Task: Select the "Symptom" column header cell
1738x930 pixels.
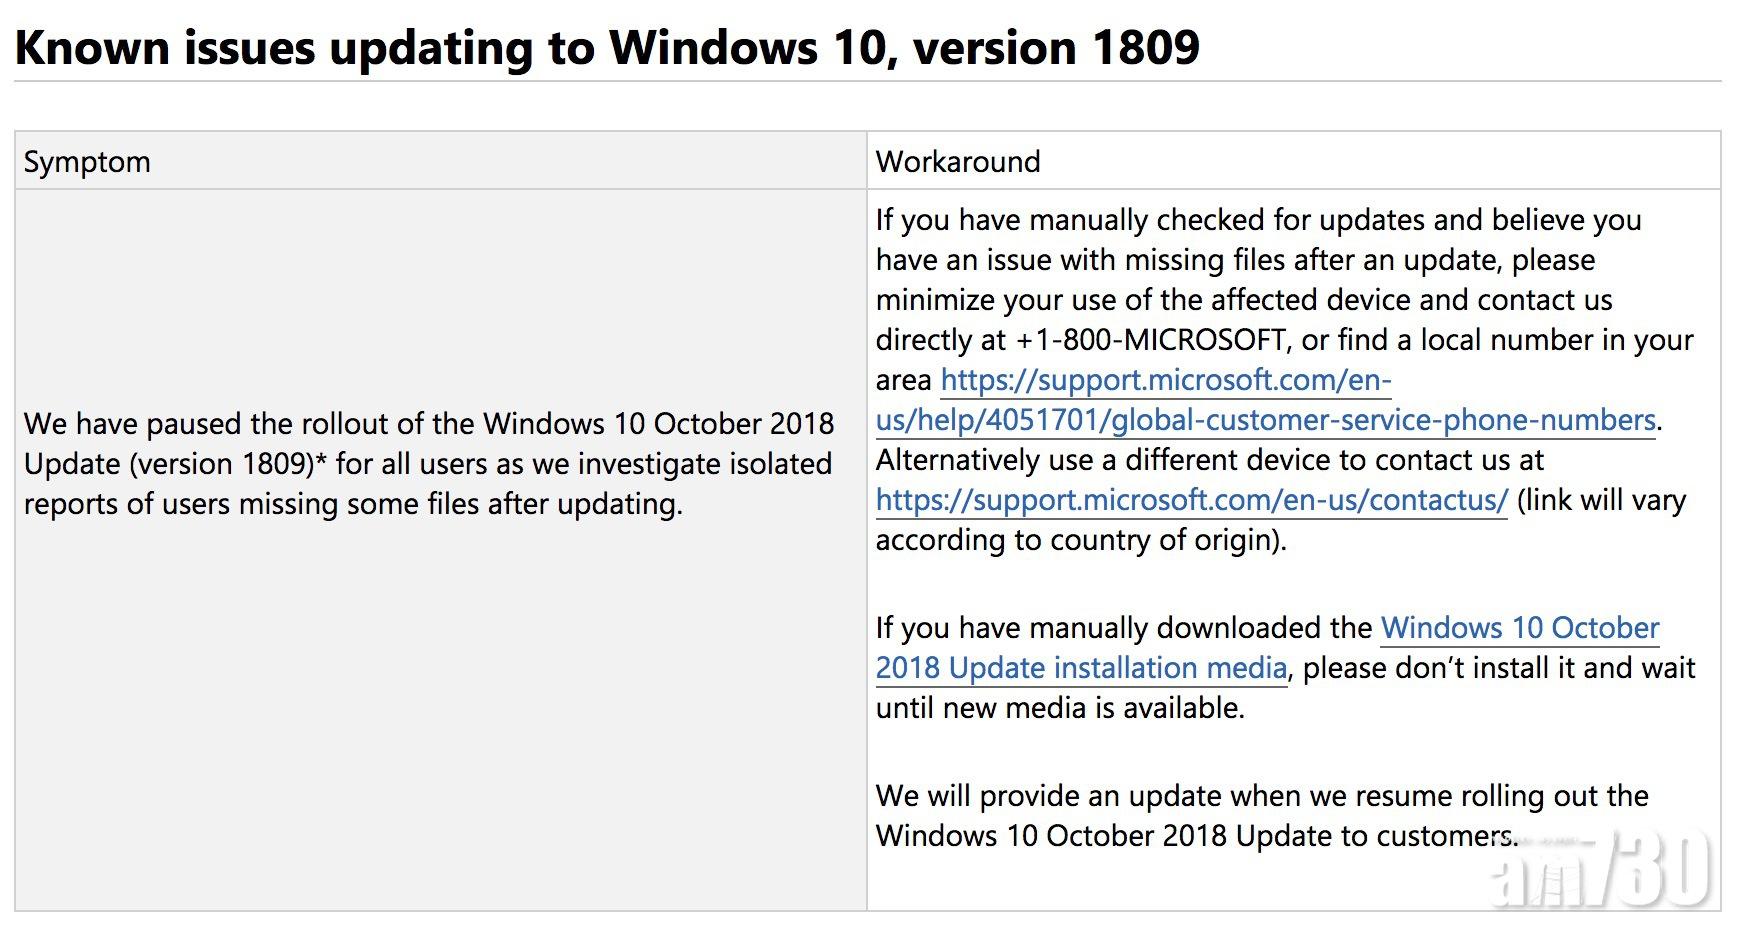Action: click(87, 162)
